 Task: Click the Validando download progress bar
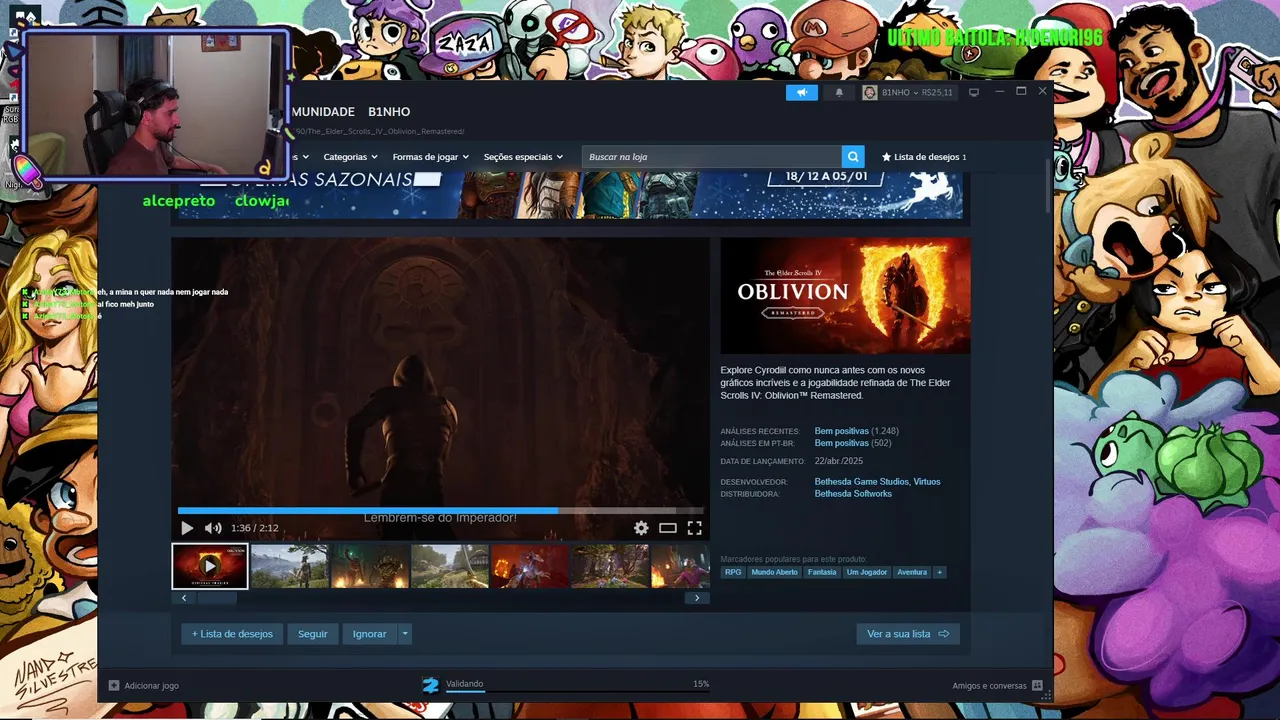pos(577,692)
